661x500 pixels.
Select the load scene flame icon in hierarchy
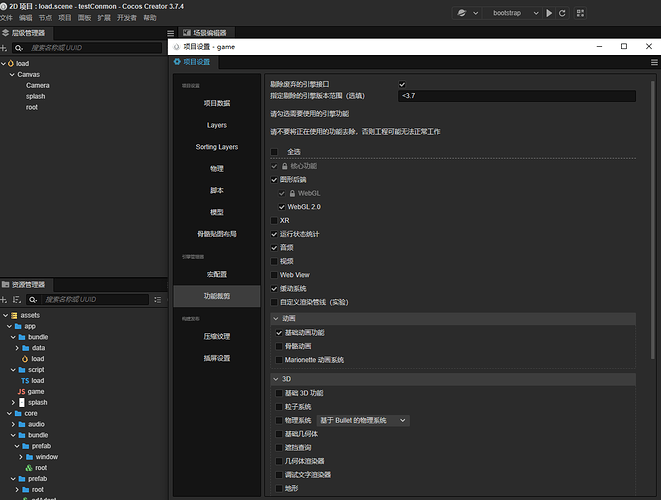tap(11, 63)
